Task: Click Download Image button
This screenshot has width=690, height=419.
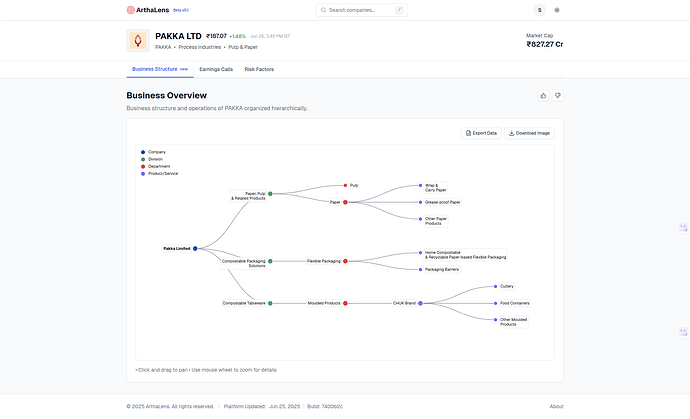Action: tap(529, 133)
